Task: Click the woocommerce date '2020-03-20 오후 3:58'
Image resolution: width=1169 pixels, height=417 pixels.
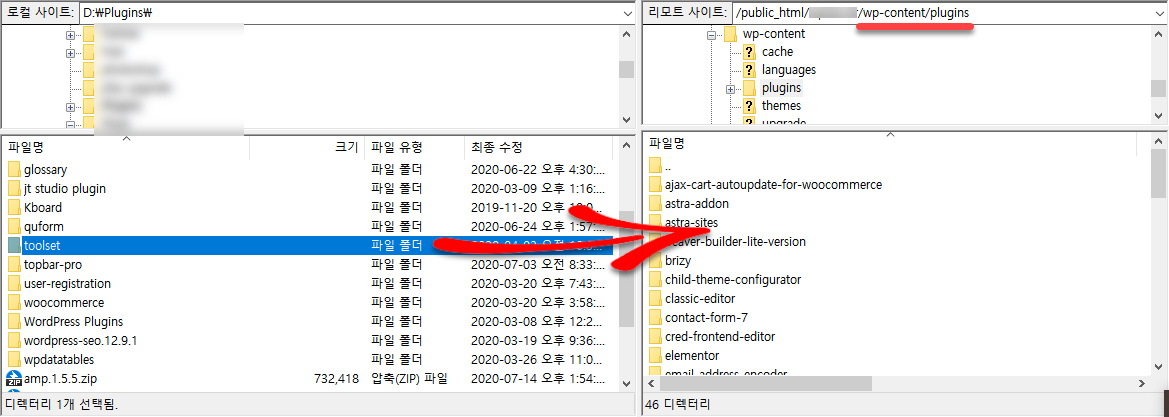Action: 538,303
